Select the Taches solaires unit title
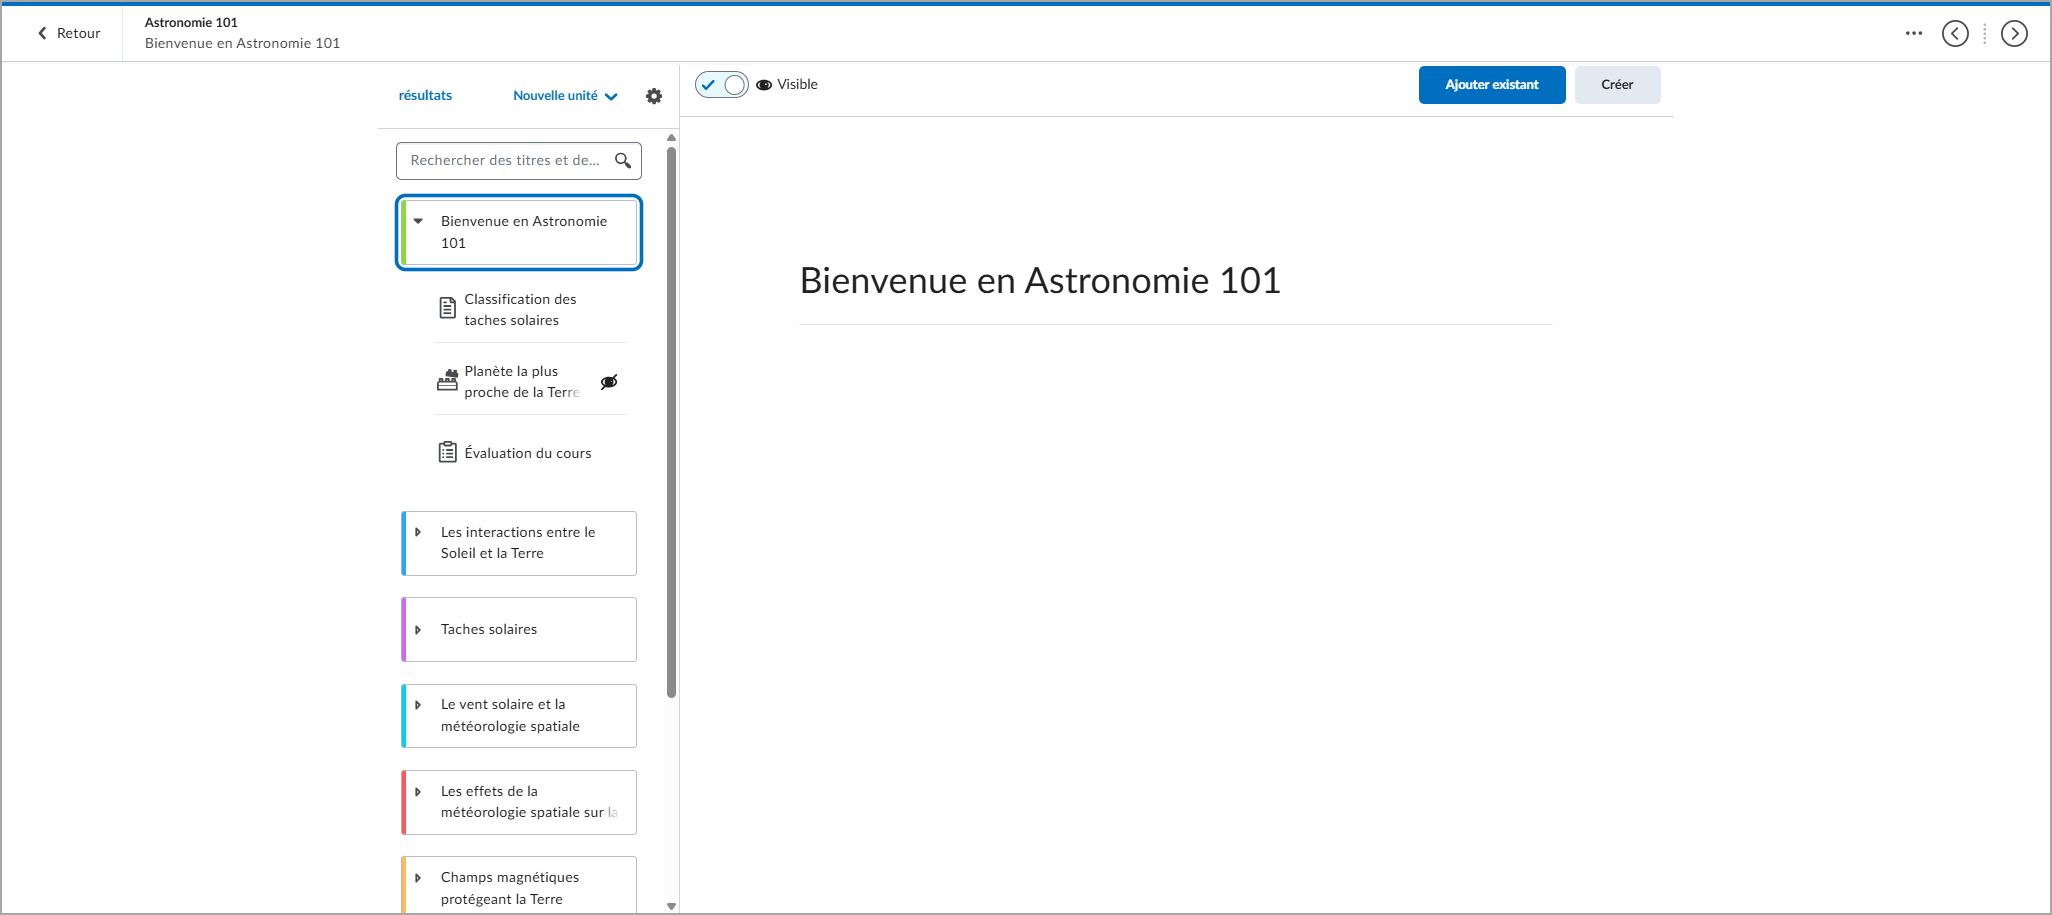This screenshot has width=2052, height=915. tap(489, 629)
